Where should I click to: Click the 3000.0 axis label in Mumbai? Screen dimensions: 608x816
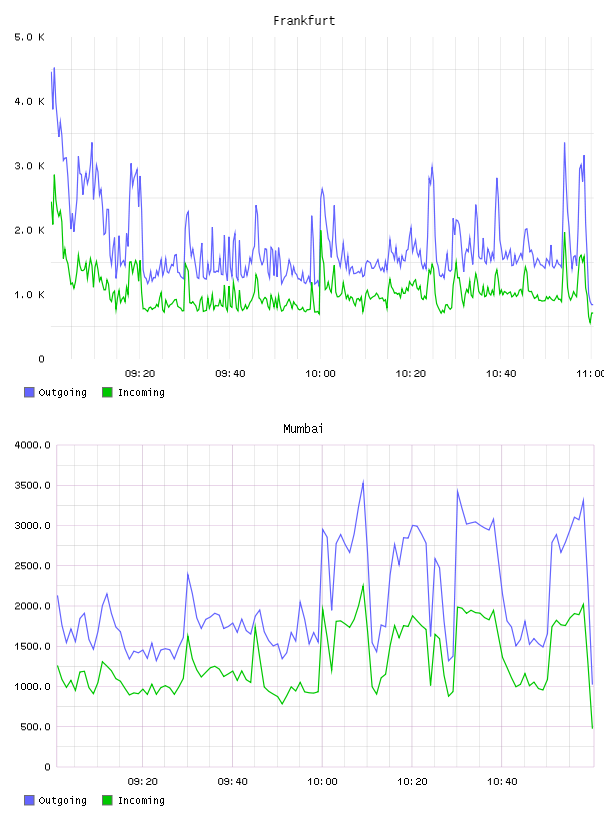point(32,526)
